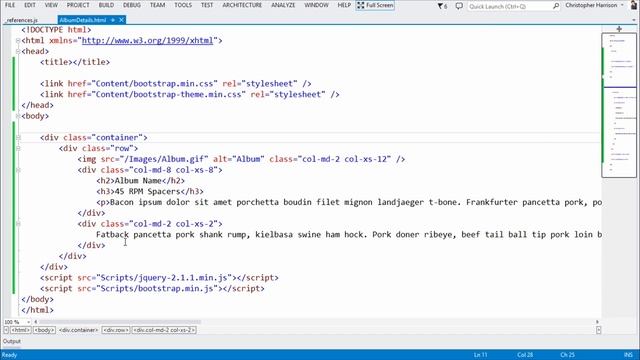640x360 pixels.
Task: Click the Album Name h2 line
Action: 140,180
